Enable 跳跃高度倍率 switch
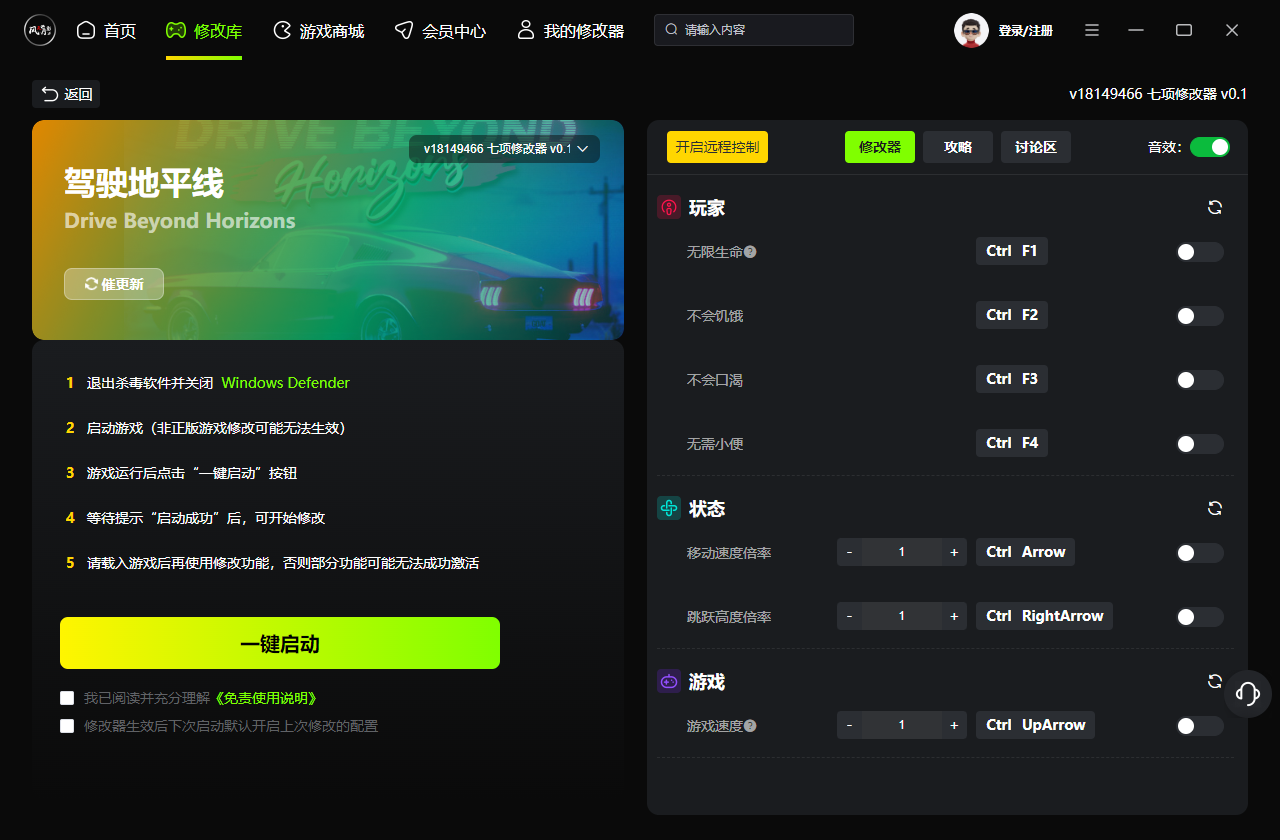 point(1199,617)
